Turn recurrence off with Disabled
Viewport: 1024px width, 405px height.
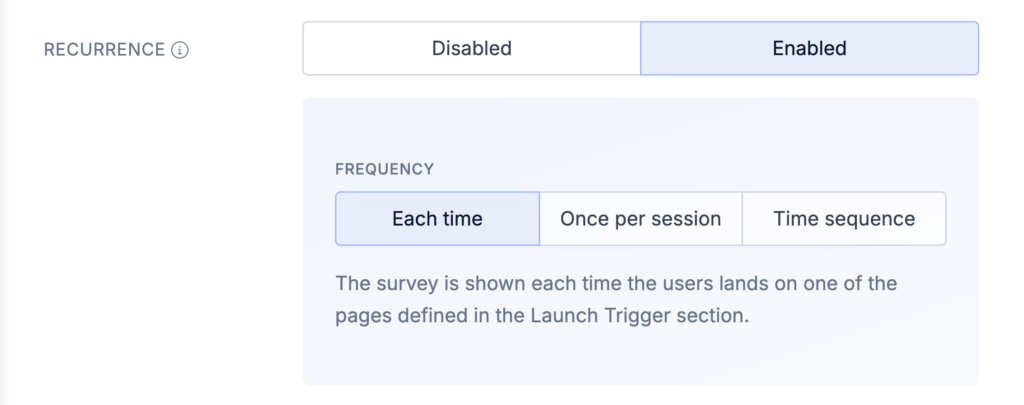point(471,48)
